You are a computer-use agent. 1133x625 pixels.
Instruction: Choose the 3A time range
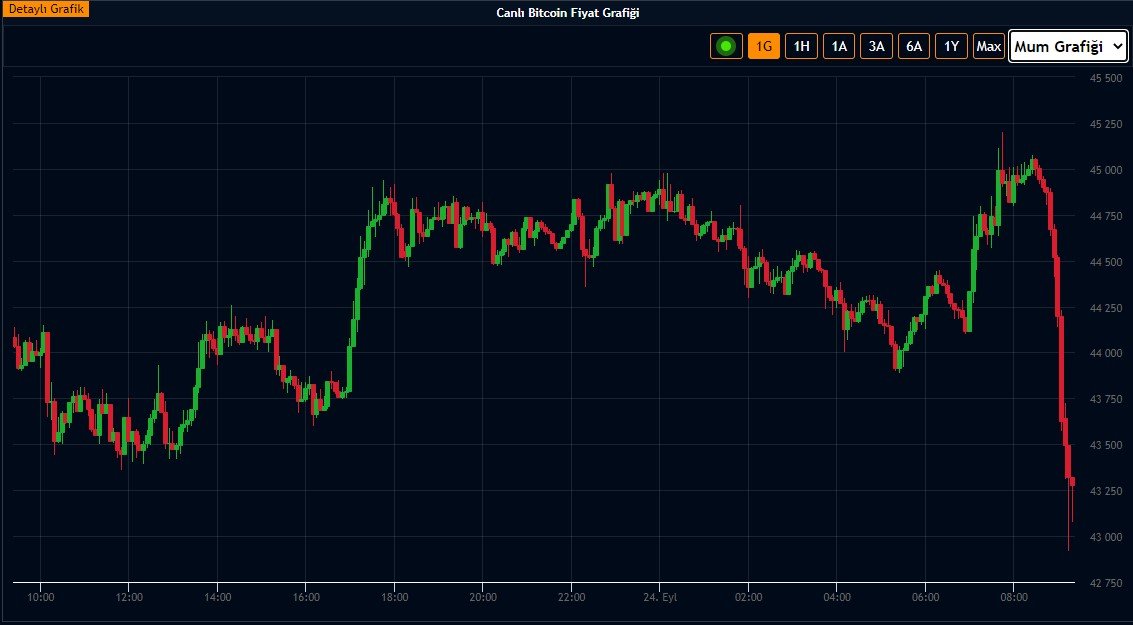[876, 46]
